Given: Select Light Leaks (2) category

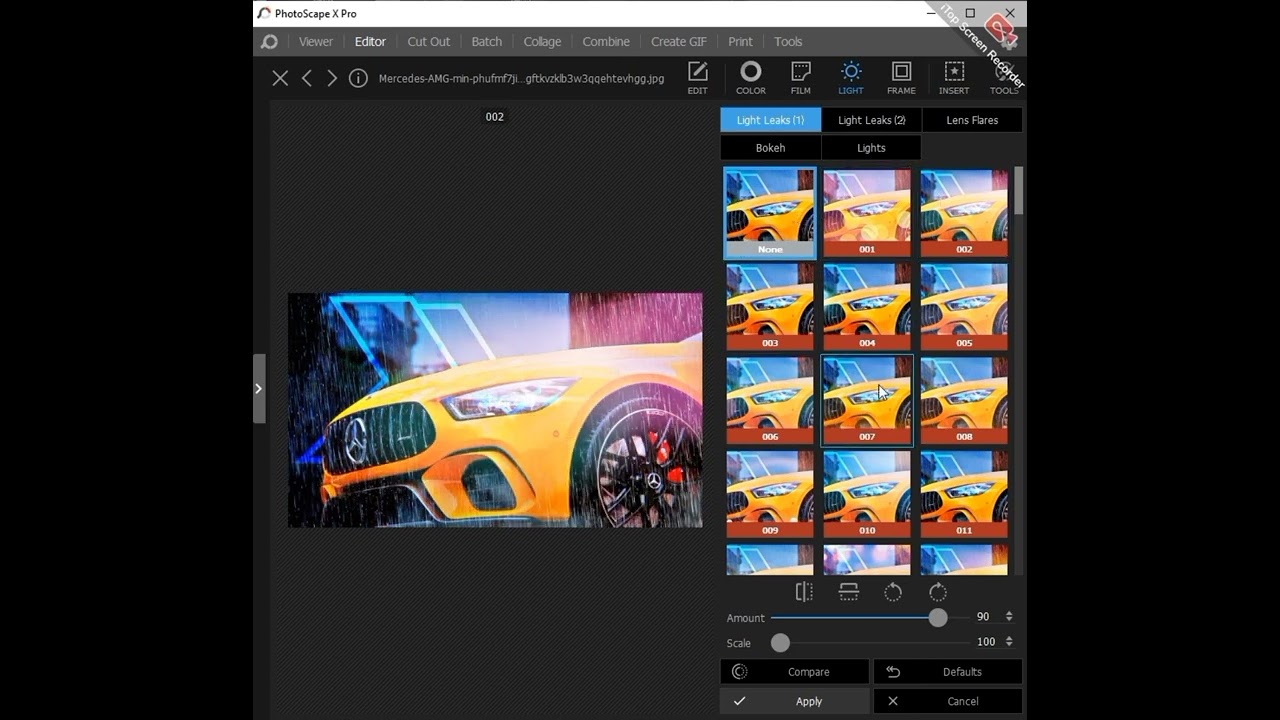Looking at the screenshot, I should point(871,120).
